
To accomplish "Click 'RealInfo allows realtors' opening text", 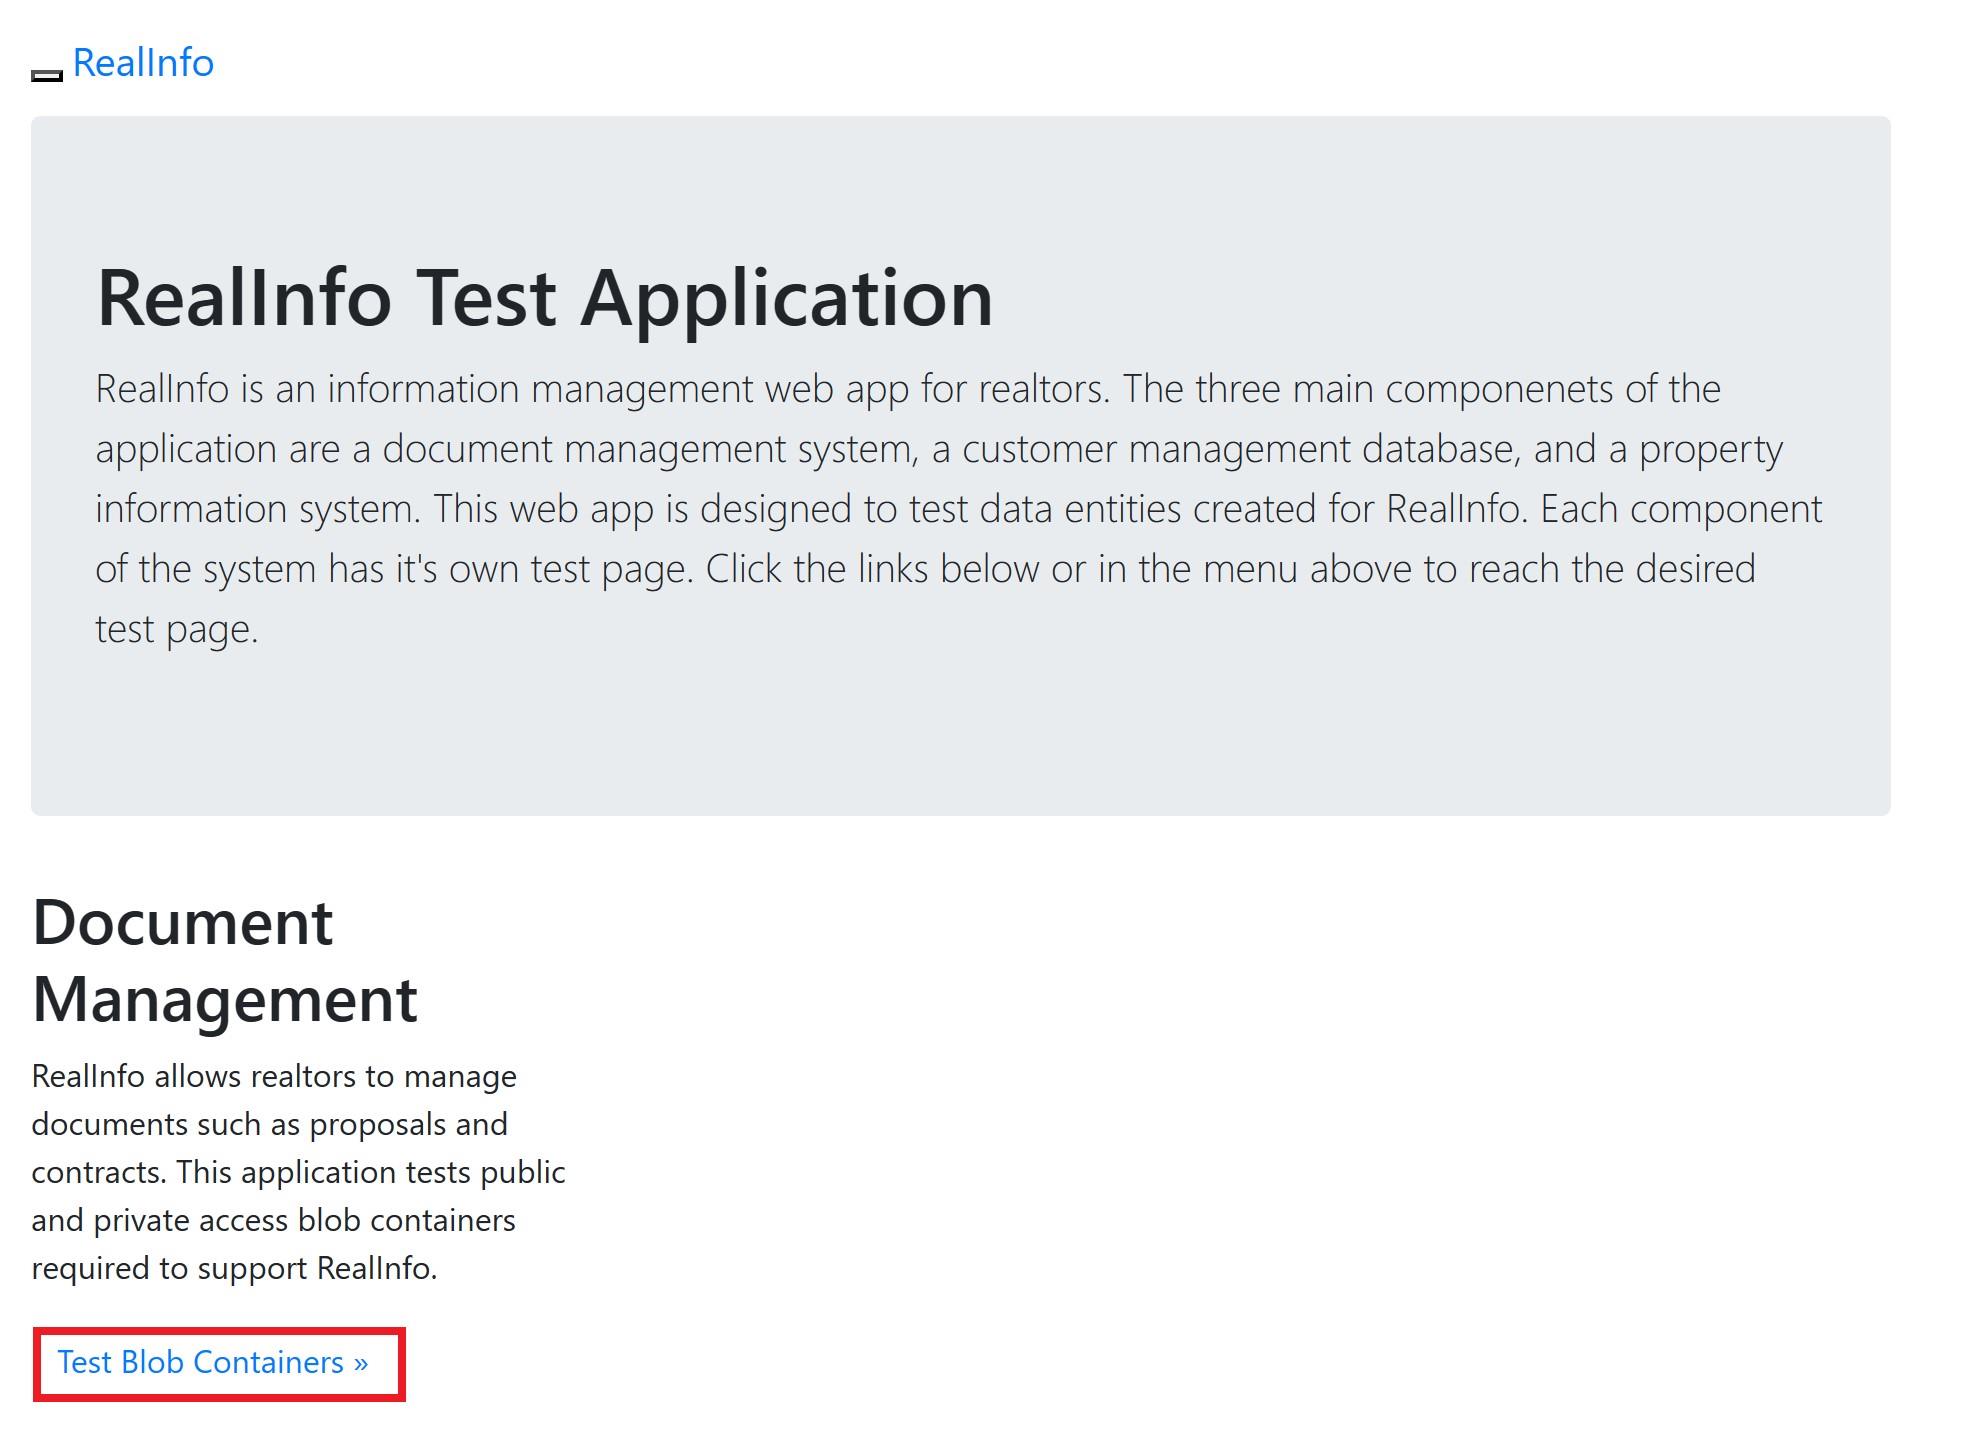I will 194,1076.
